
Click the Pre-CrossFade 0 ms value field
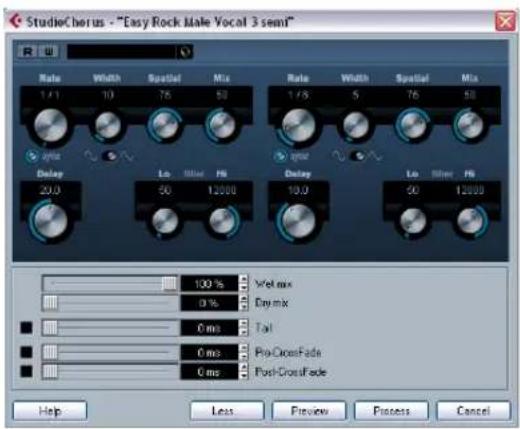click(x=209, y=352)
